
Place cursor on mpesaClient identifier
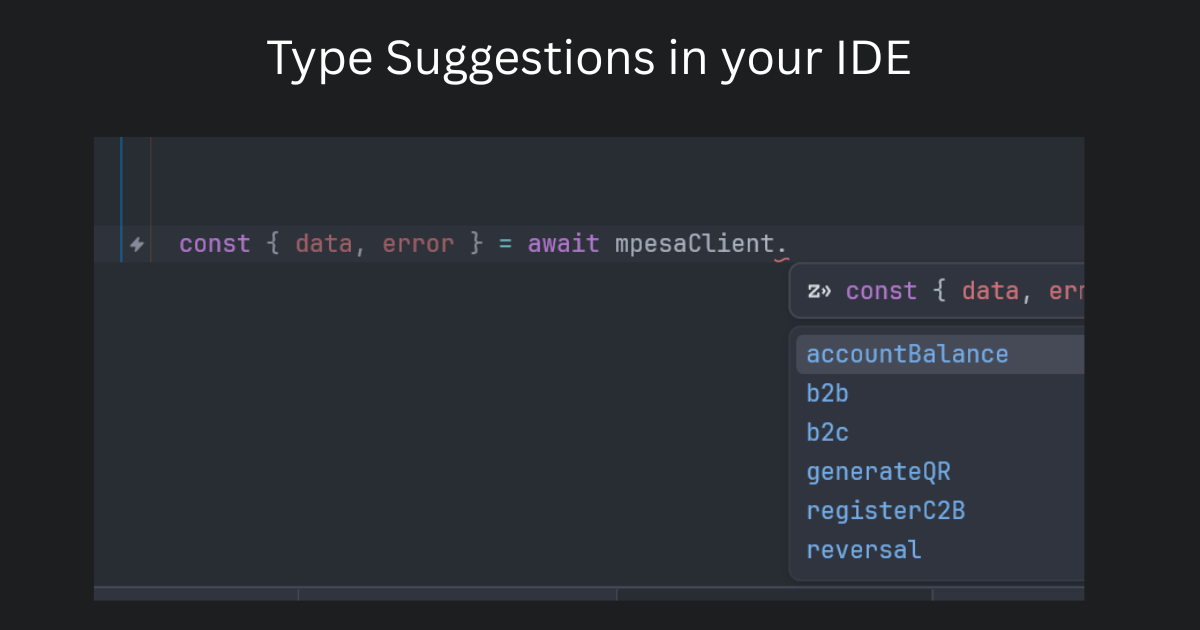(694, 243)
